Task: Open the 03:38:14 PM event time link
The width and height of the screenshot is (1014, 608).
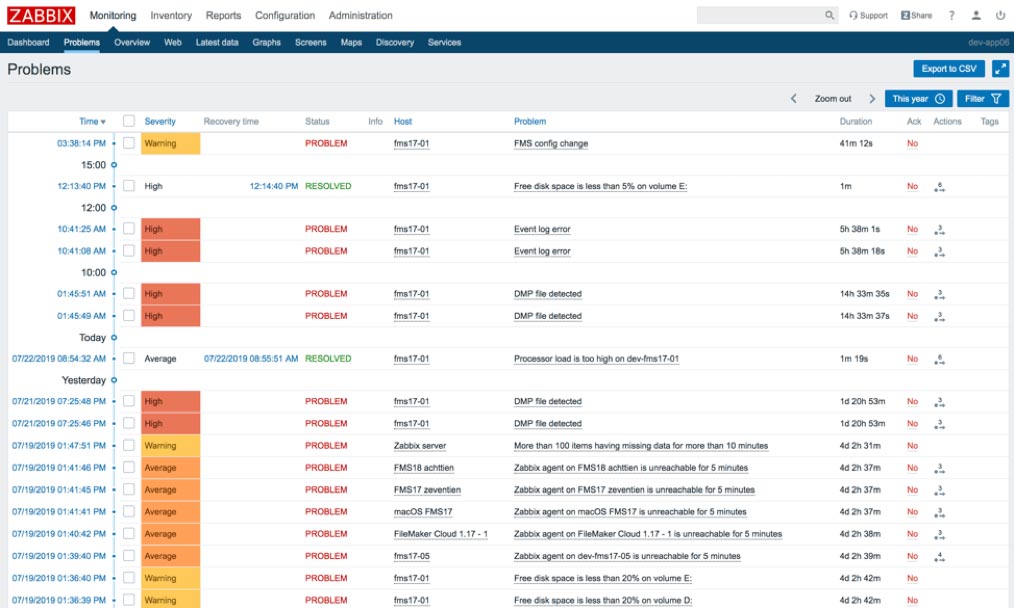Action: click(81, 143)
